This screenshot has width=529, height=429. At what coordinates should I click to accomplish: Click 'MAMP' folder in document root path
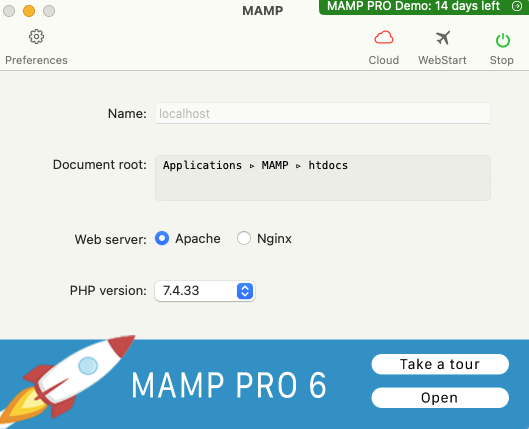[275, 165]
